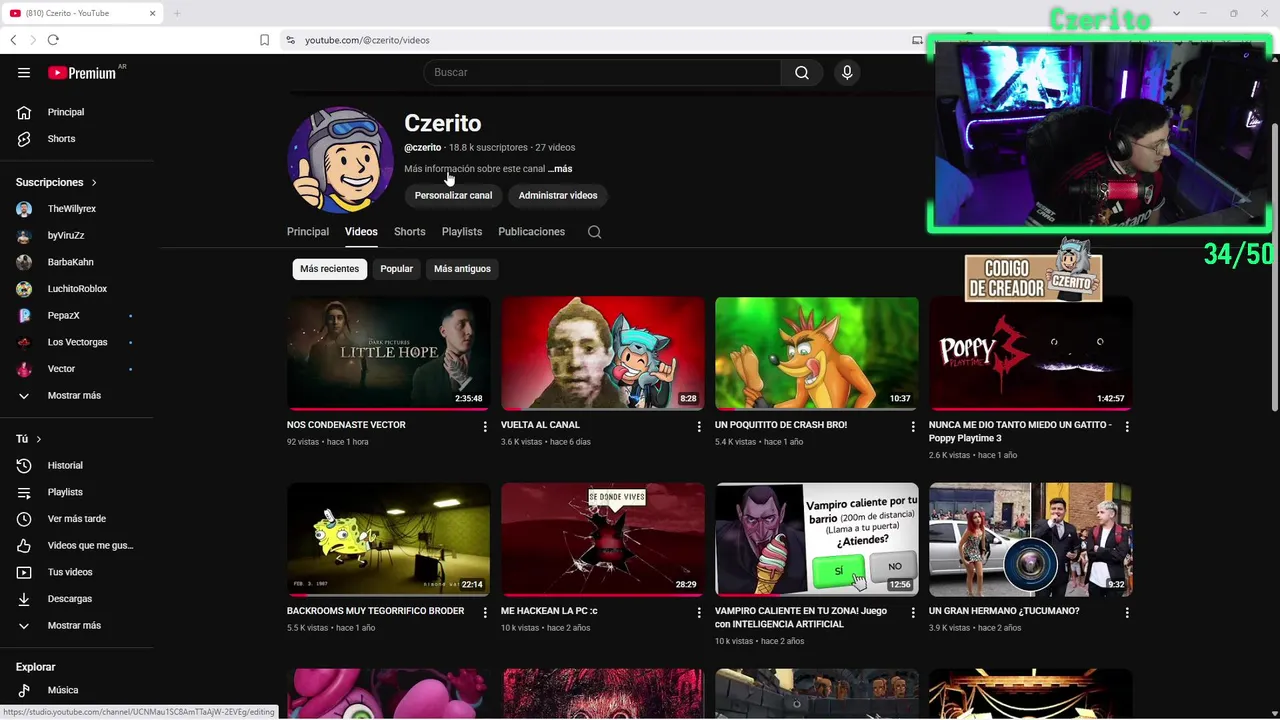Open the hamburger guide menu
The height and width of the screenshot is (720, 1280).
24,72
